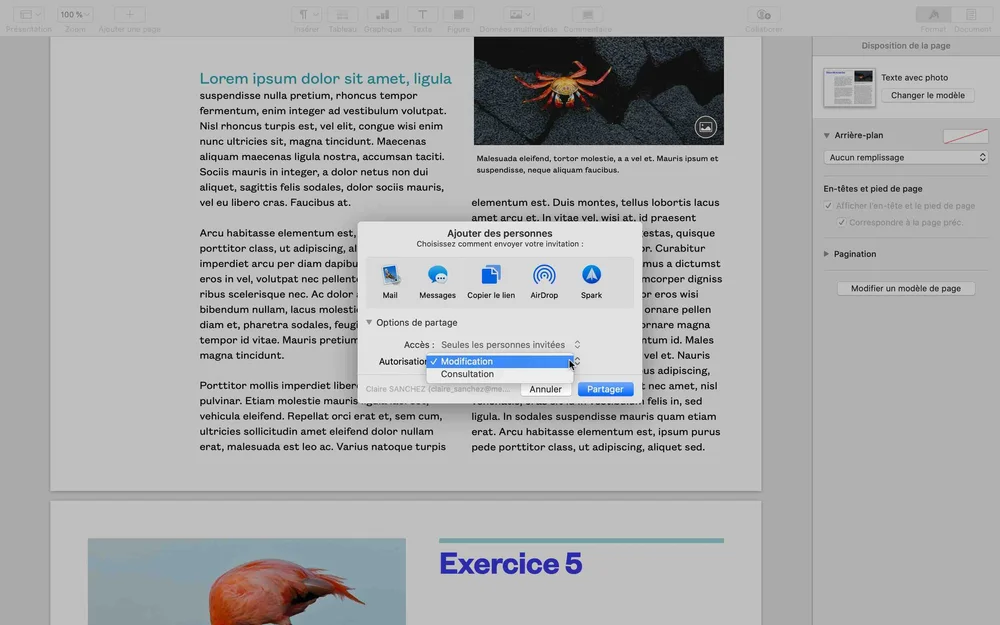Click the Texte toolbar icon

(422, 15)
